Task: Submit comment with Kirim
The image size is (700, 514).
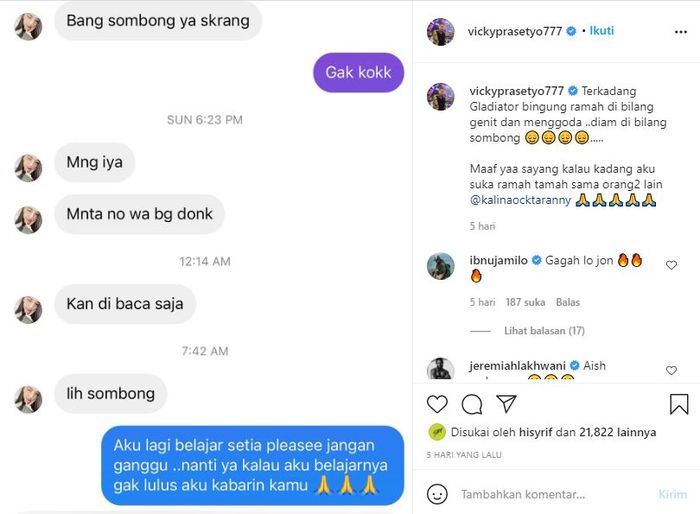Action: [x=673, y=494]
